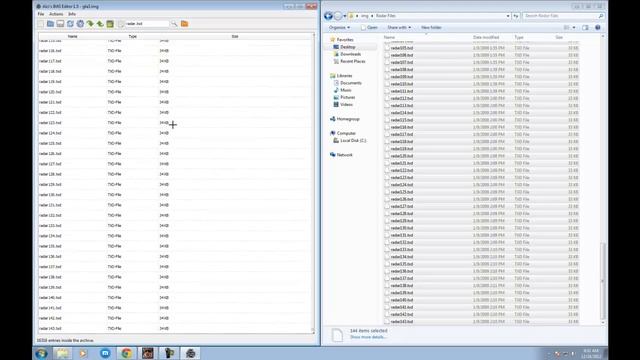
Task: Sort IMG Editor list by Size column header
Action: click(235, 36)
